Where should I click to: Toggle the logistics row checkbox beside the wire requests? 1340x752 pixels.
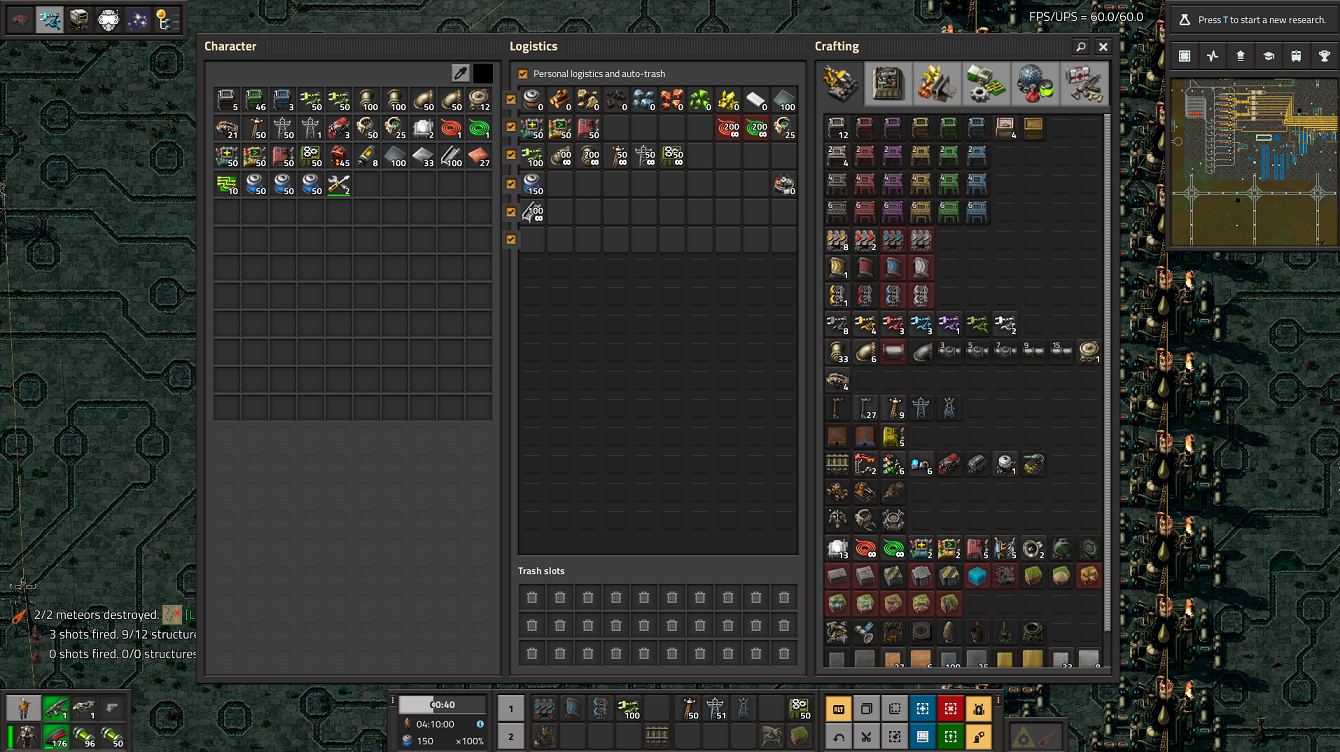pyautogui.click(x=512, y=127)
